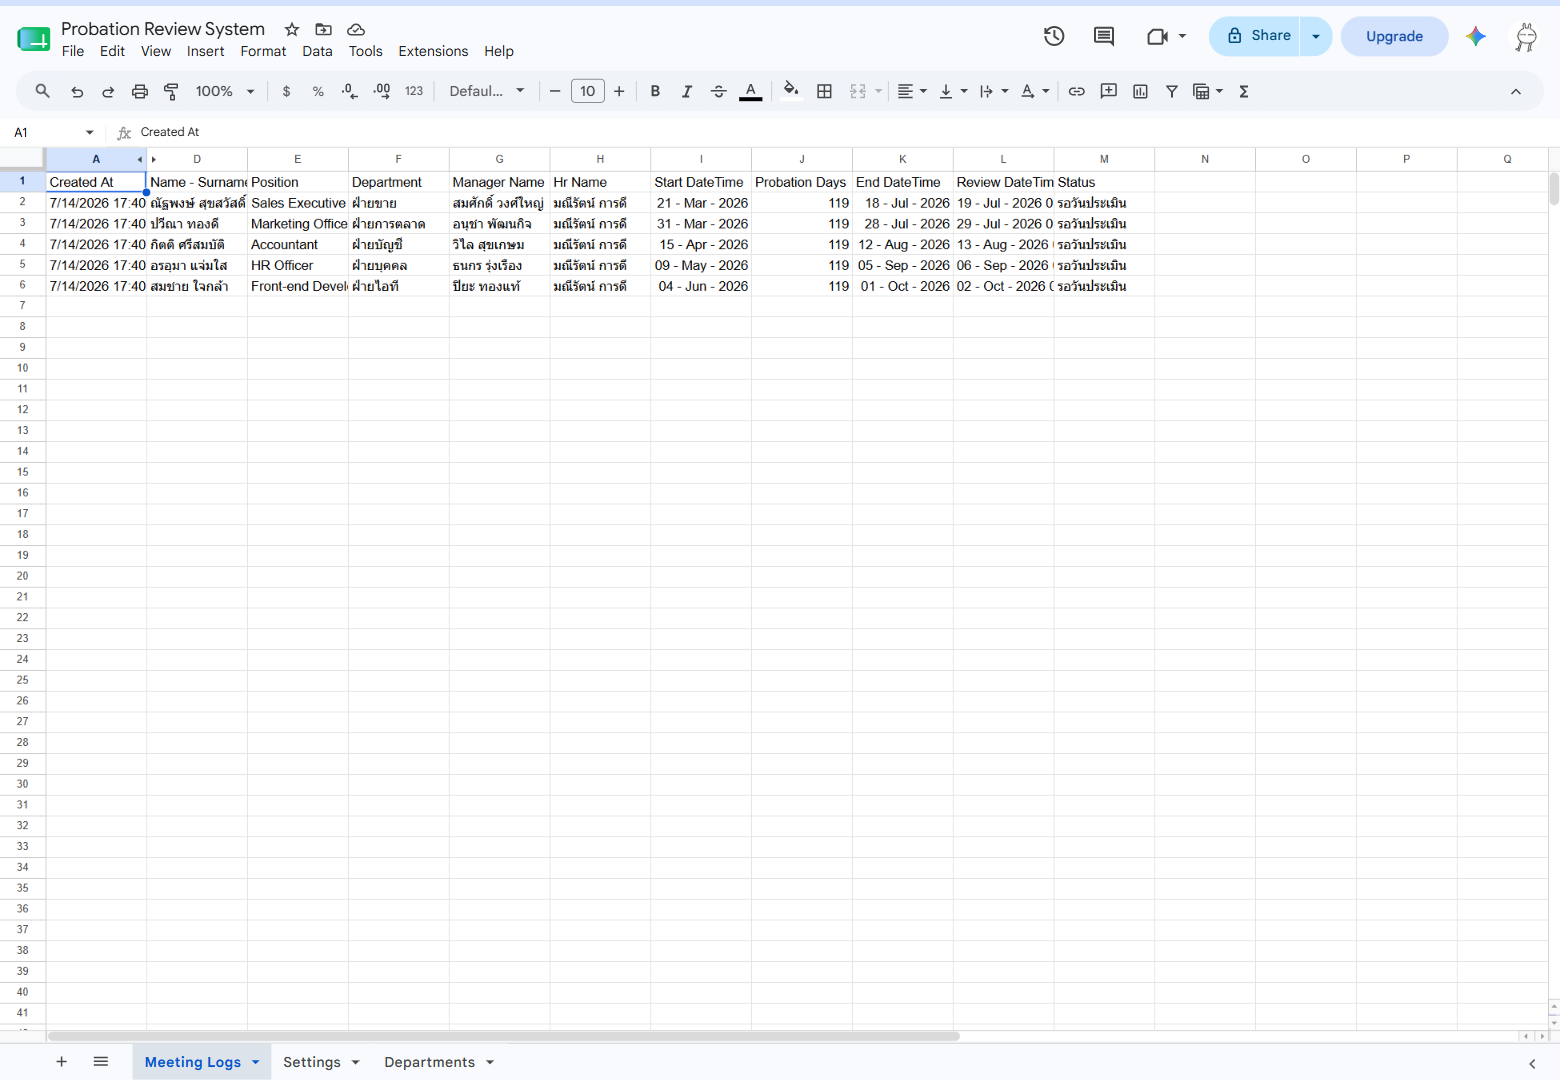Print the spreadsheet
Viewport: 1560px width, 1080px height.
click(x=140, y=91)
